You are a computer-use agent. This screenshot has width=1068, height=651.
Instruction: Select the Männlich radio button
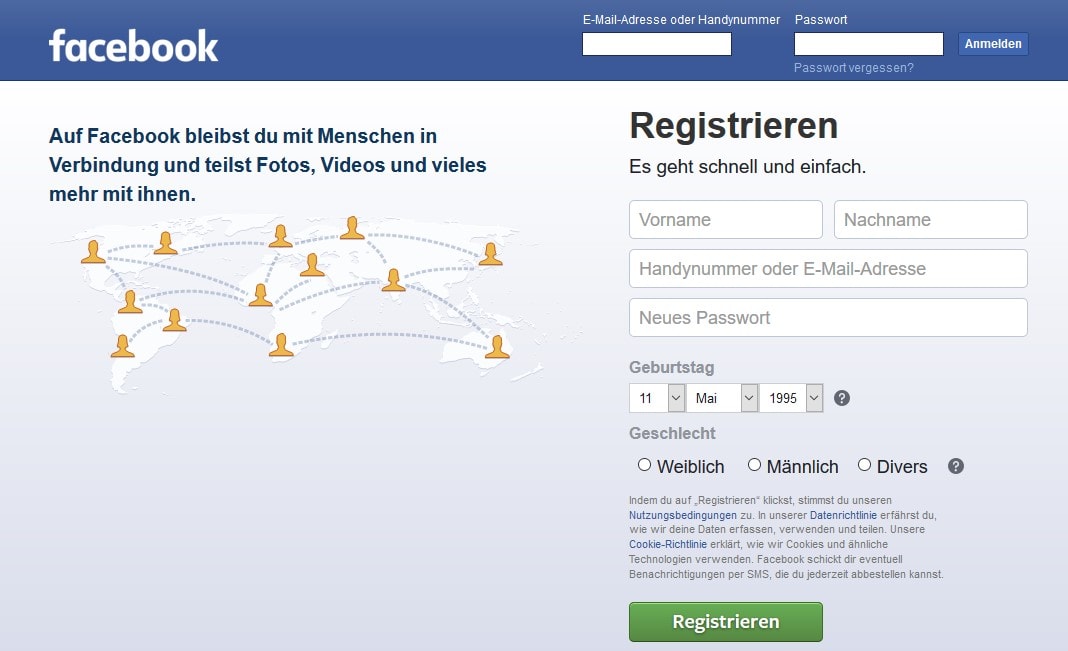[x=754, y=464]
